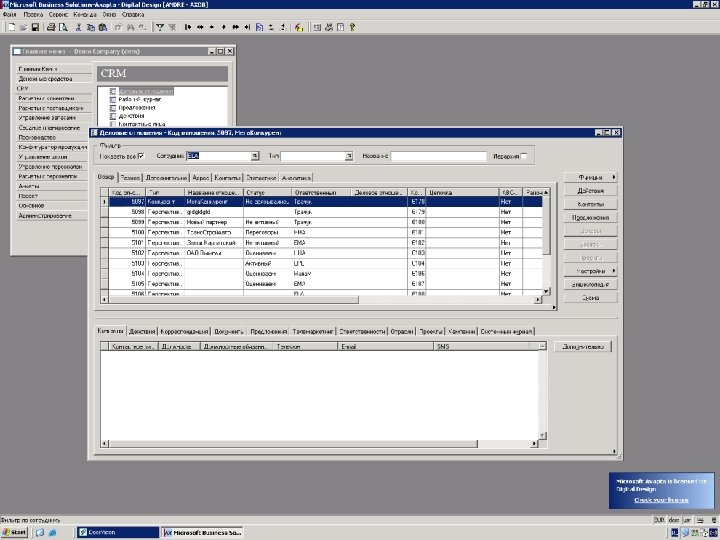Click the previous page double-arrow icon

pos(200,27)
